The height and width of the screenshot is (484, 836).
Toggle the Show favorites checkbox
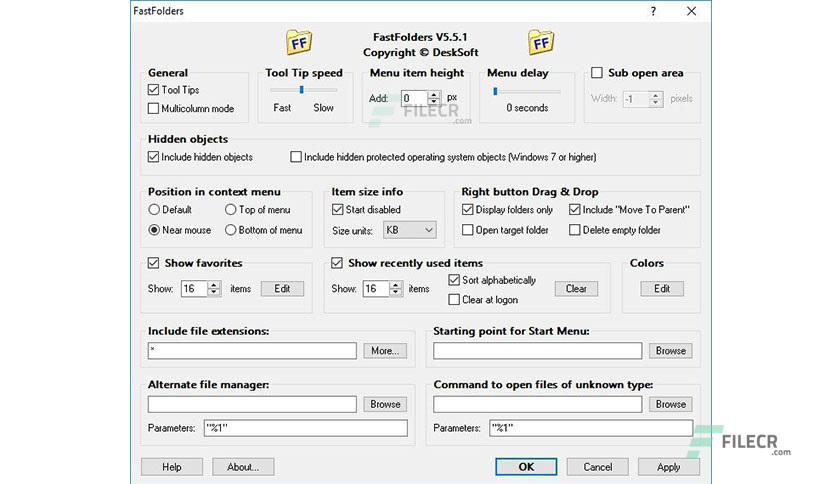point(154,263)
